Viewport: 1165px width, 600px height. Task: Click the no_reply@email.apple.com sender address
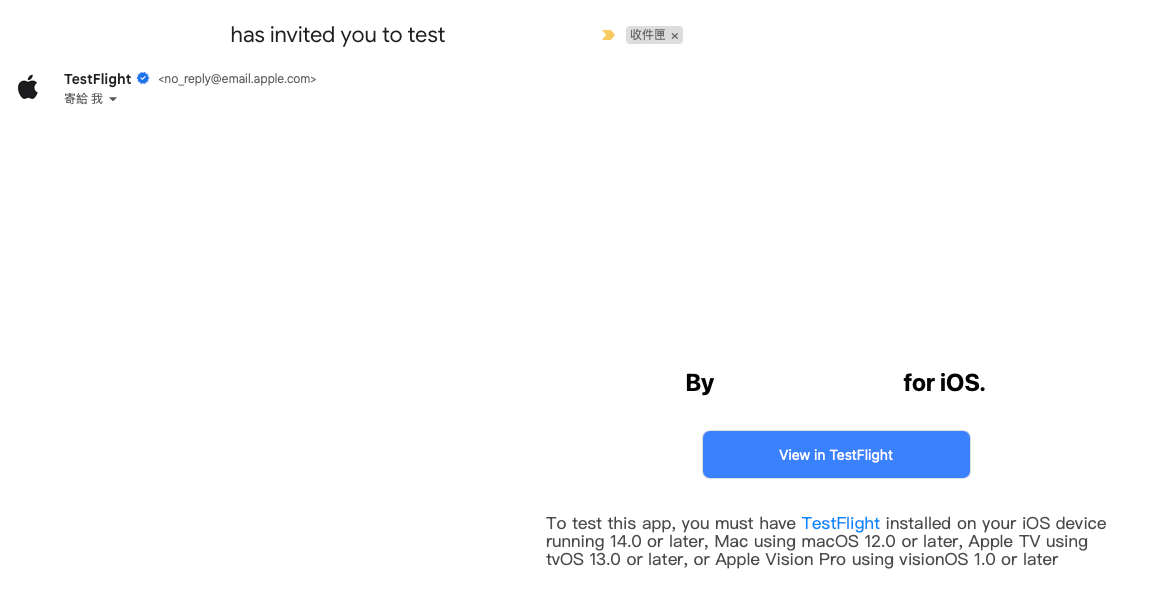pyautogui.click(x=237, y=79)
